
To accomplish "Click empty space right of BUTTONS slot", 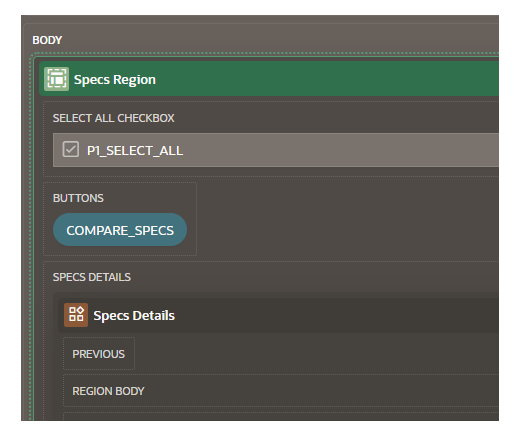I will [x=347, y=219].
